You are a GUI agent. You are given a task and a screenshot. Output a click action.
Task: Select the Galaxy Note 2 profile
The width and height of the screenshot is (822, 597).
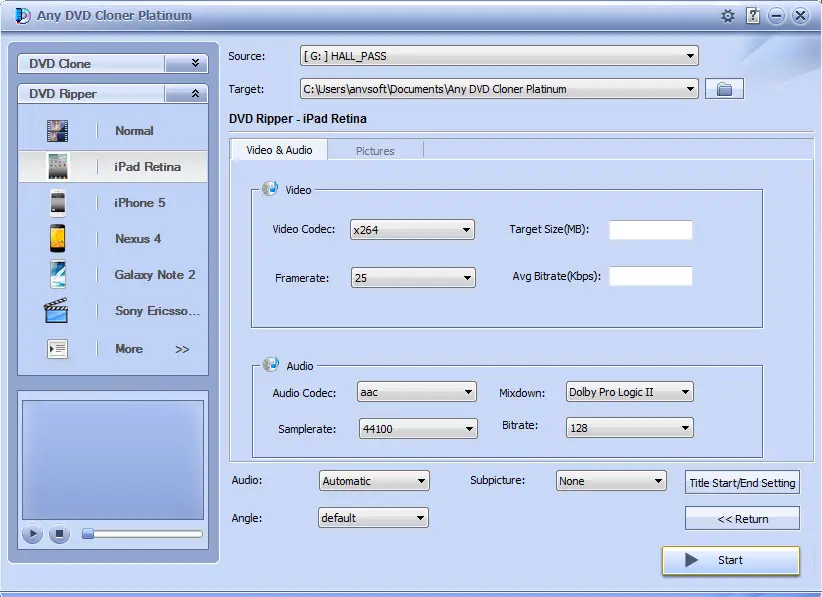click(113, 274)
